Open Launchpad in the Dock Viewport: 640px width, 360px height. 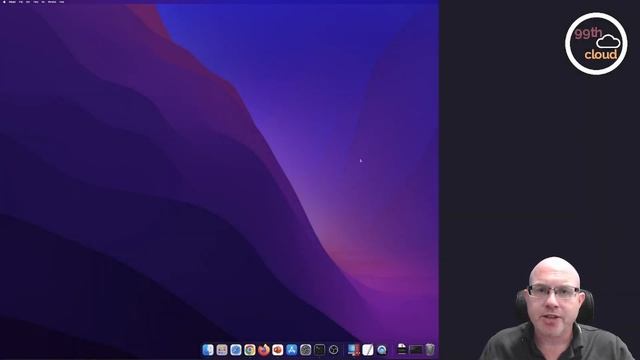[x=222, y=350]
